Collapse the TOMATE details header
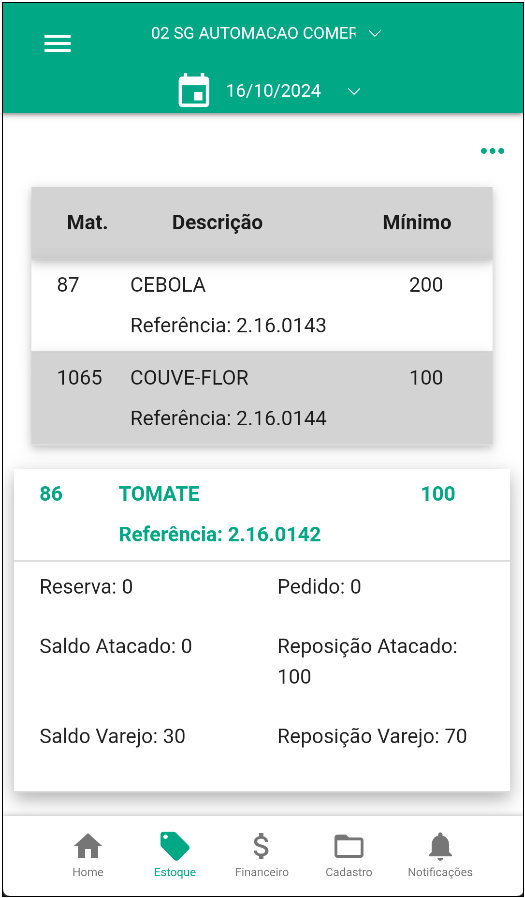 tap(262, 514)
